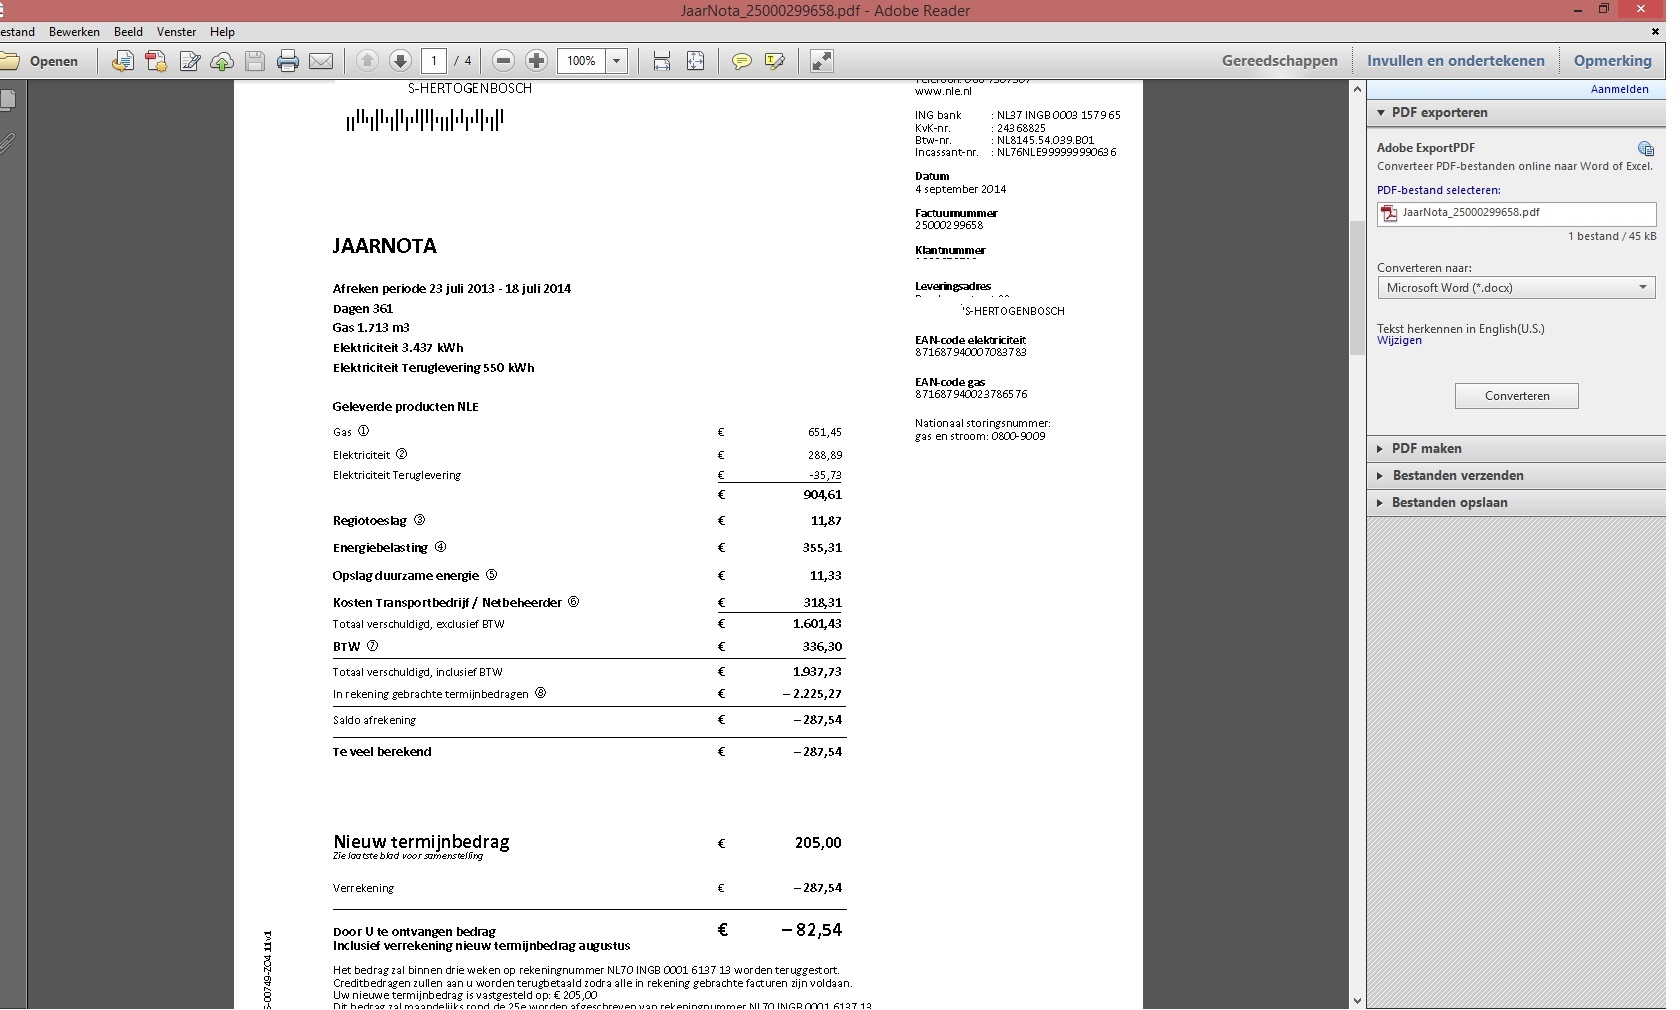Image resolution: width=1680 pixels, height=1010 pixels.
Task: Click the Converteren button
Action: click(x=1516, y=396)
